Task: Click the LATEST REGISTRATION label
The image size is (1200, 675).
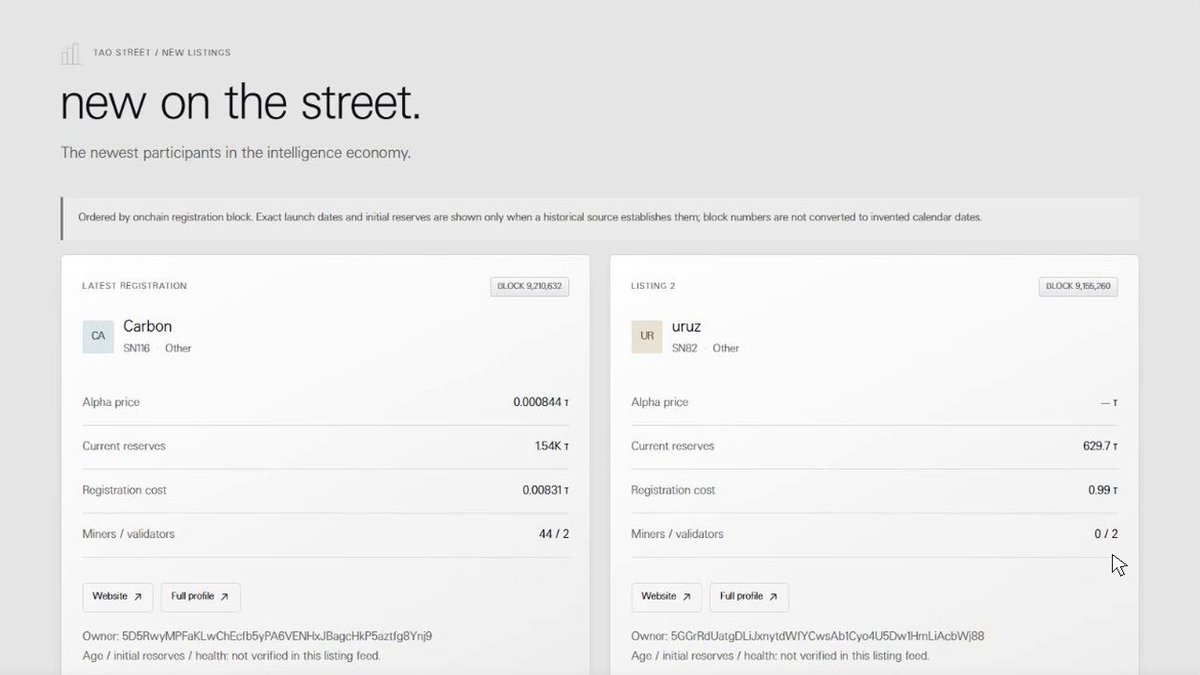Action: [x=134, y=286]
